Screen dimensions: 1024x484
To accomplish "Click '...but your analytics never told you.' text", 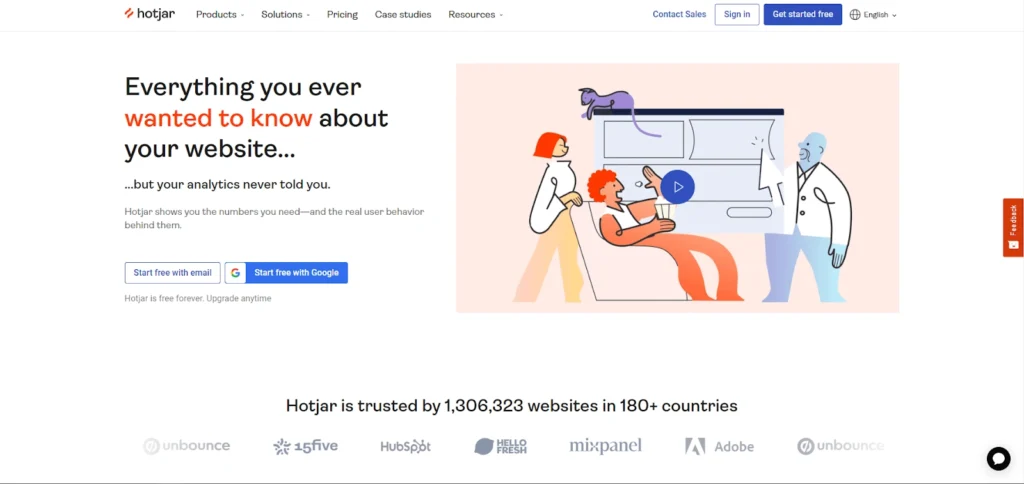I will tap(227, 185).
